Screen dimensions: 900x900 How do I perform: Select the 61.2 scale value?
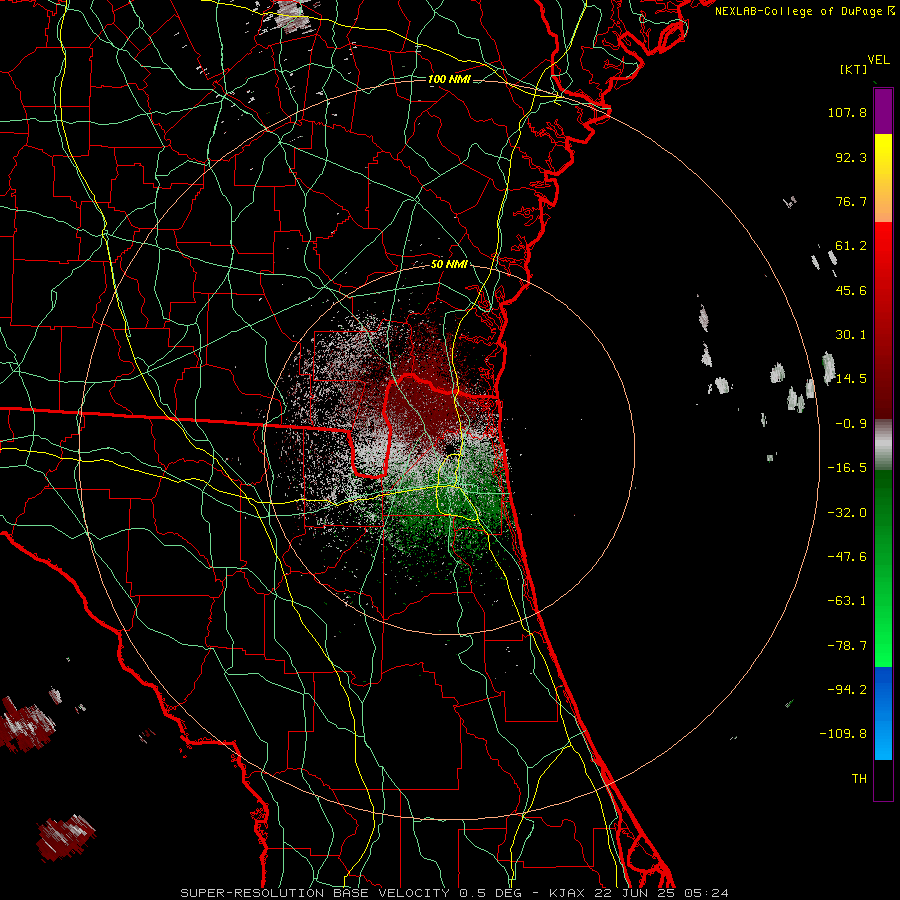[x=851, y=246]
